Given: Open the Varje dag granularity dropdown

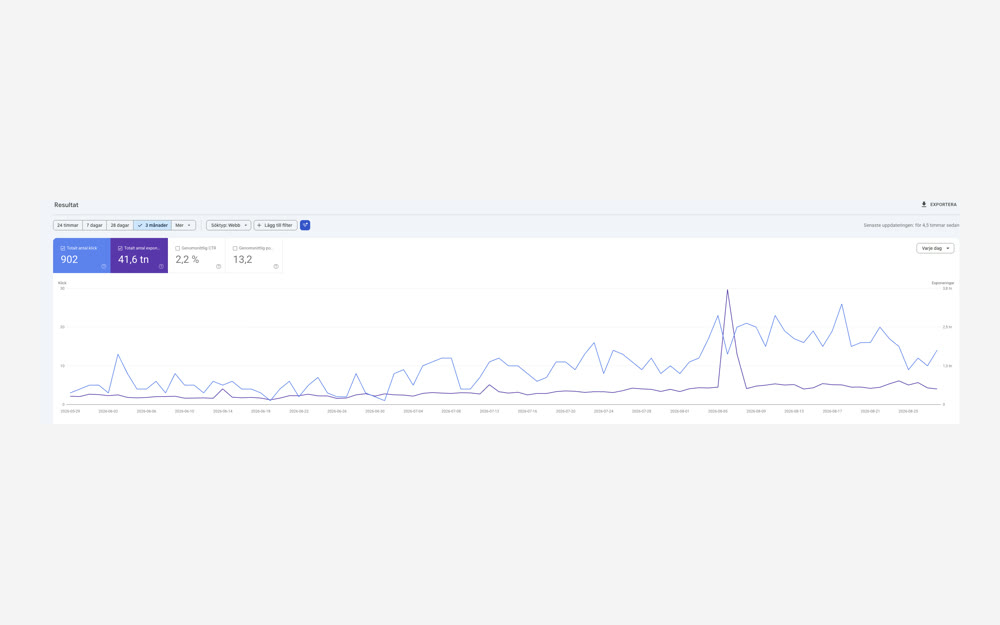Looking at the screenshot, I should (x=935, y=248).
